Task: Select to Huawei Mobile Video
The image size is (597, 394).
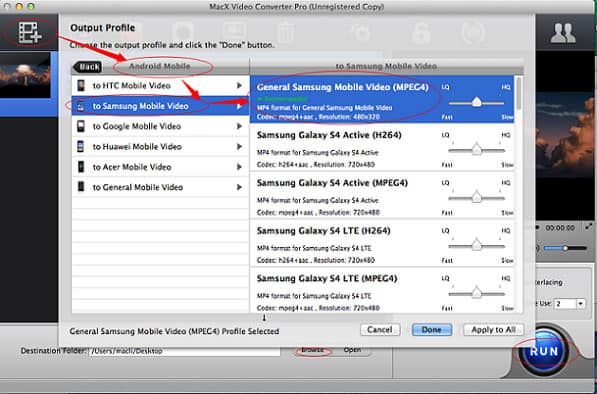Action: [x=160, y=147]
